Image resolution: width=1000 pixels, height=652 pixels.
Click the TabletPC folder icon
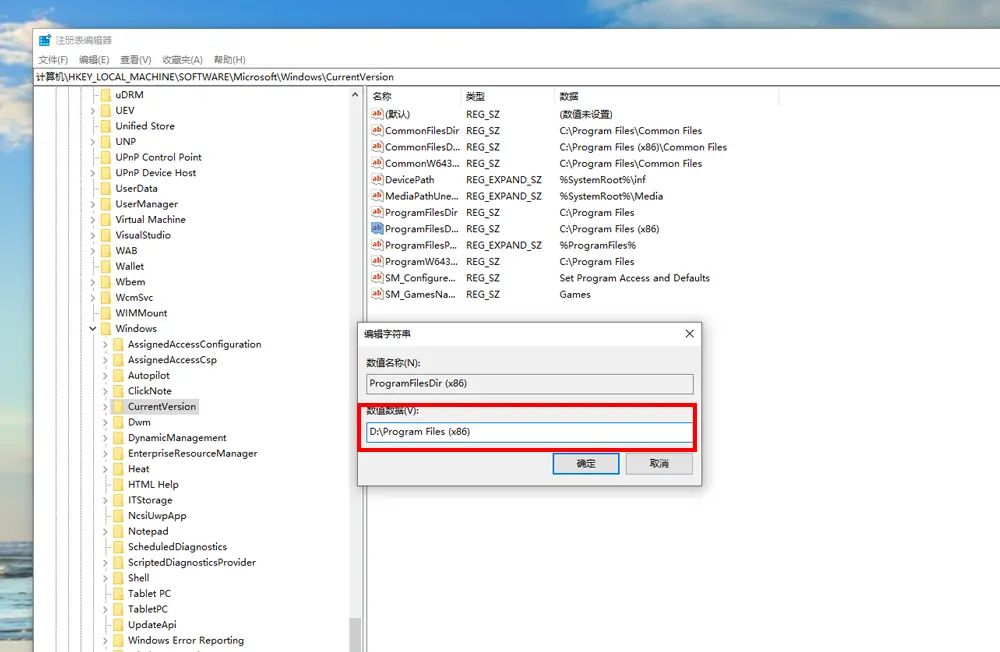(118, 609)
